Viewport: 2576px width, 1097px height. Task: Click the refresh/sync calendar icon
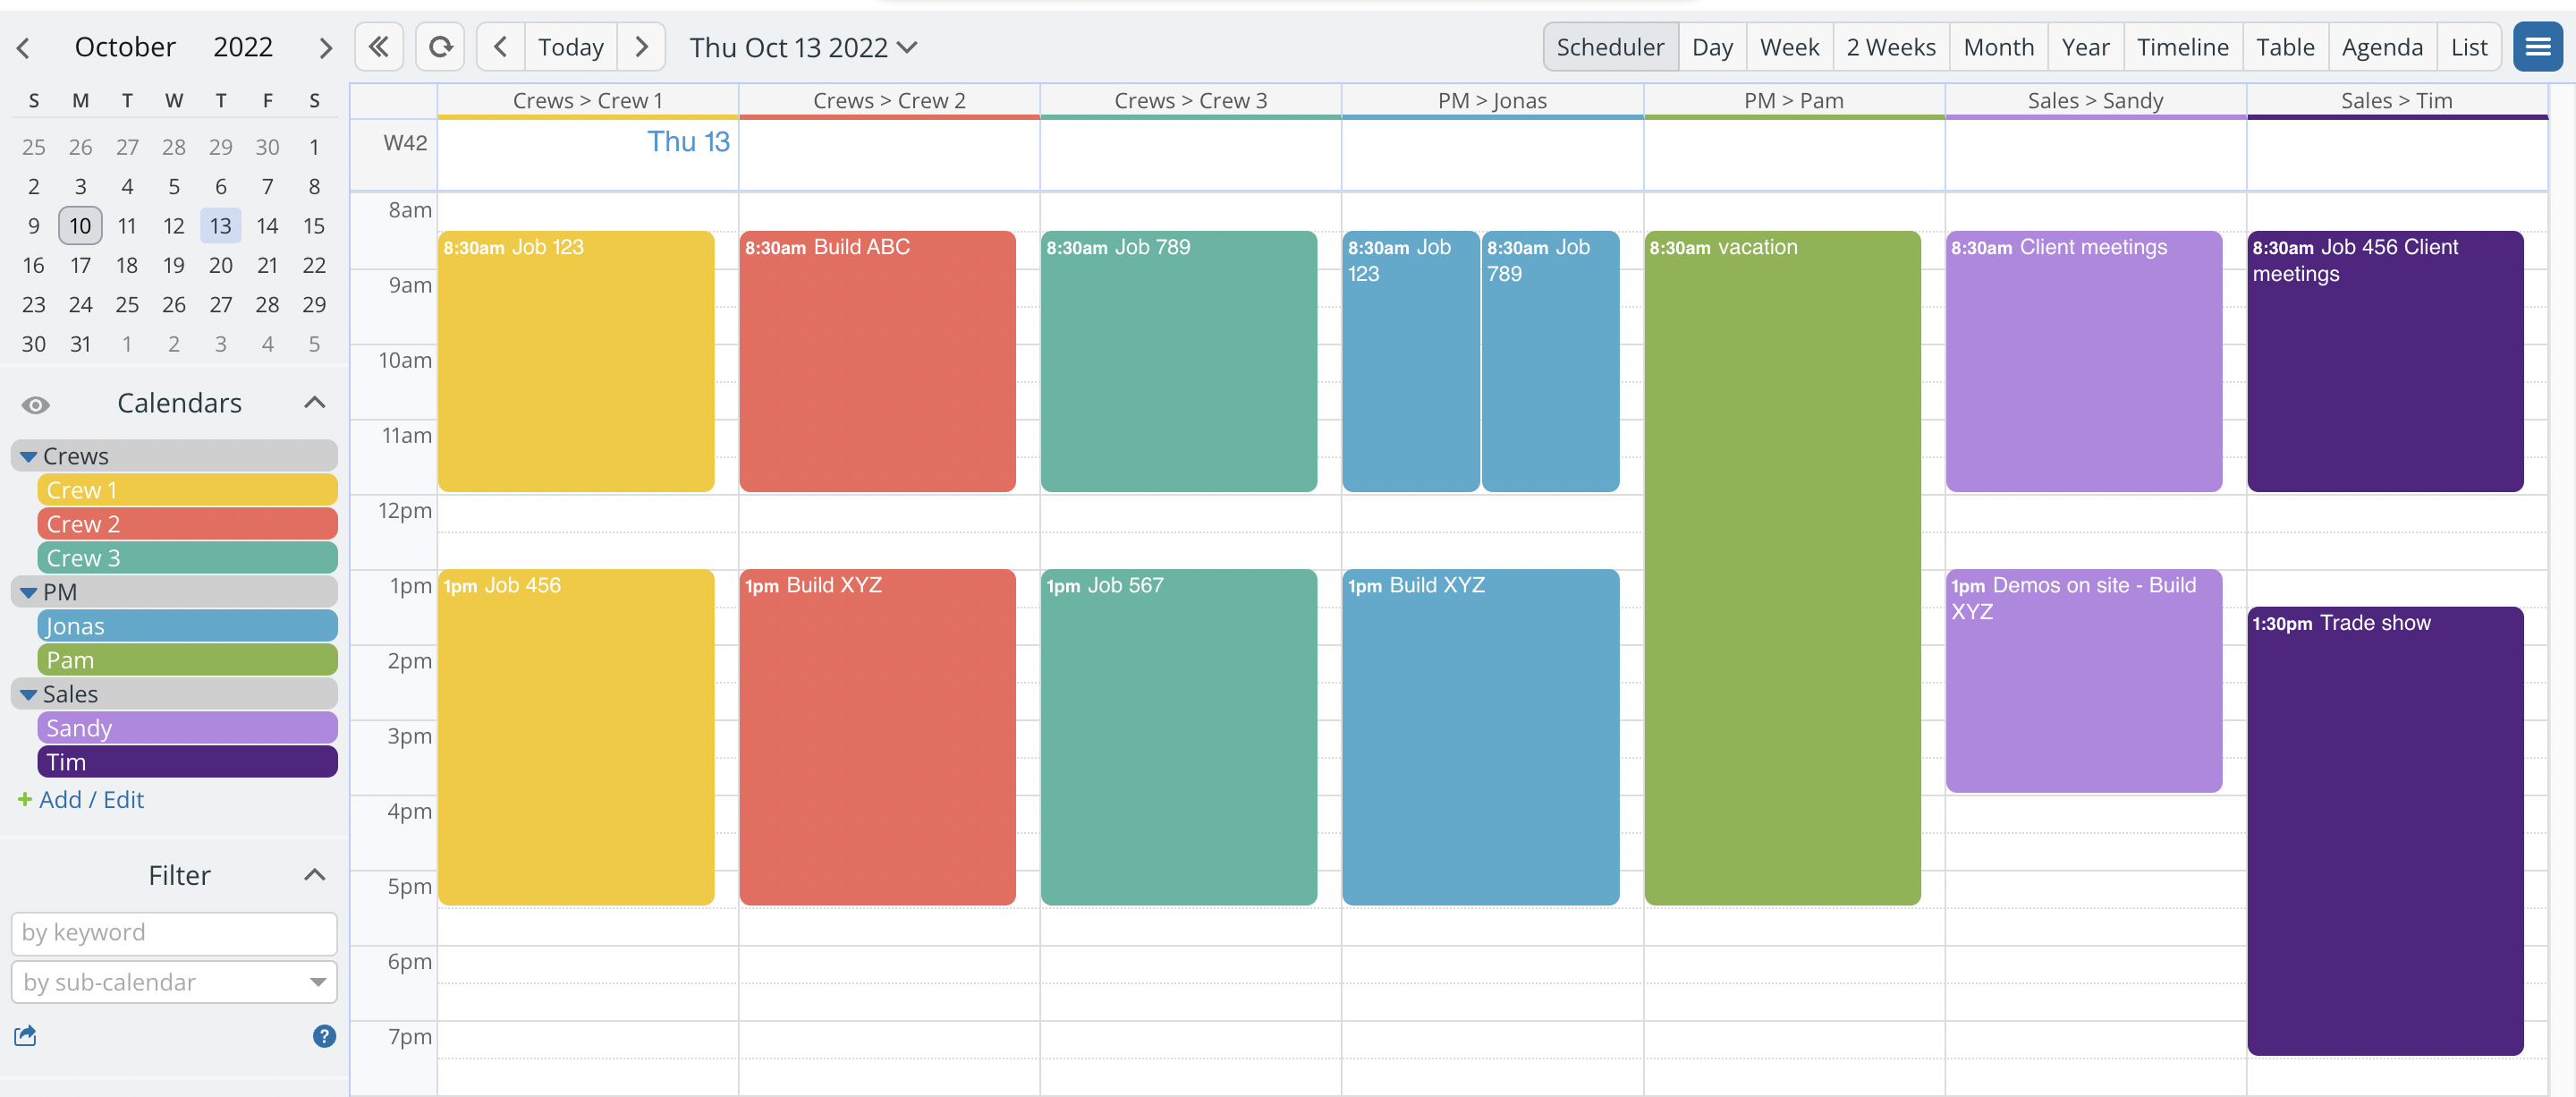(438, 46)
